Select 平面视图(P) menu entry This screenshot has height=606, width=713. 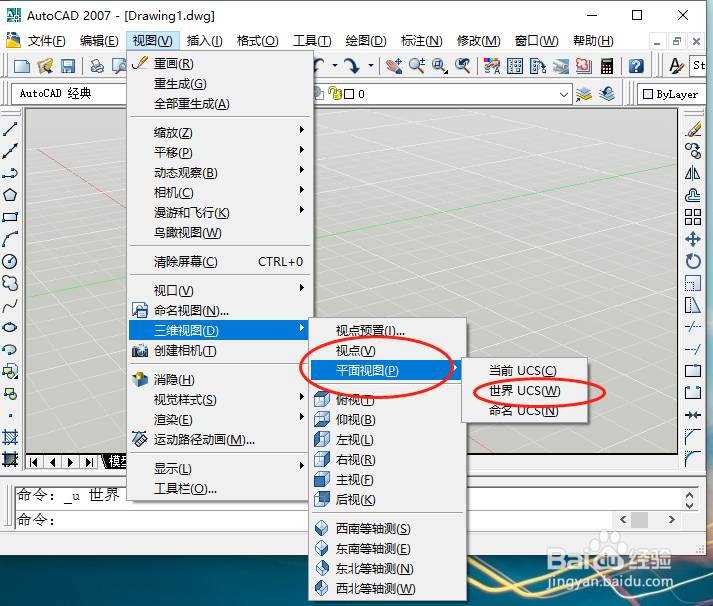[385, 371]
